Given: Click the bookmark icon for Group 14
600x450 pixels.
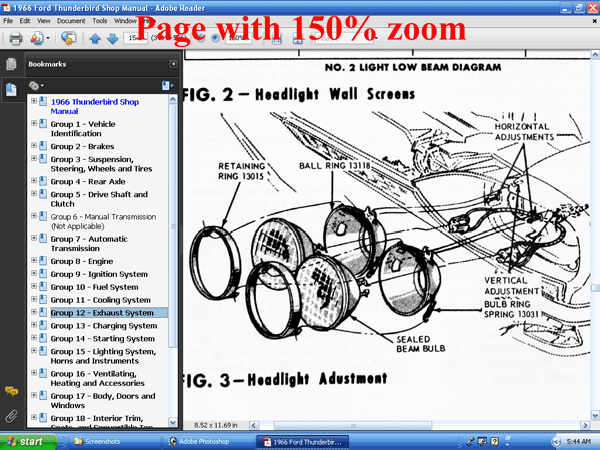Looking at the screenshot, I should (x=43, y=338).
